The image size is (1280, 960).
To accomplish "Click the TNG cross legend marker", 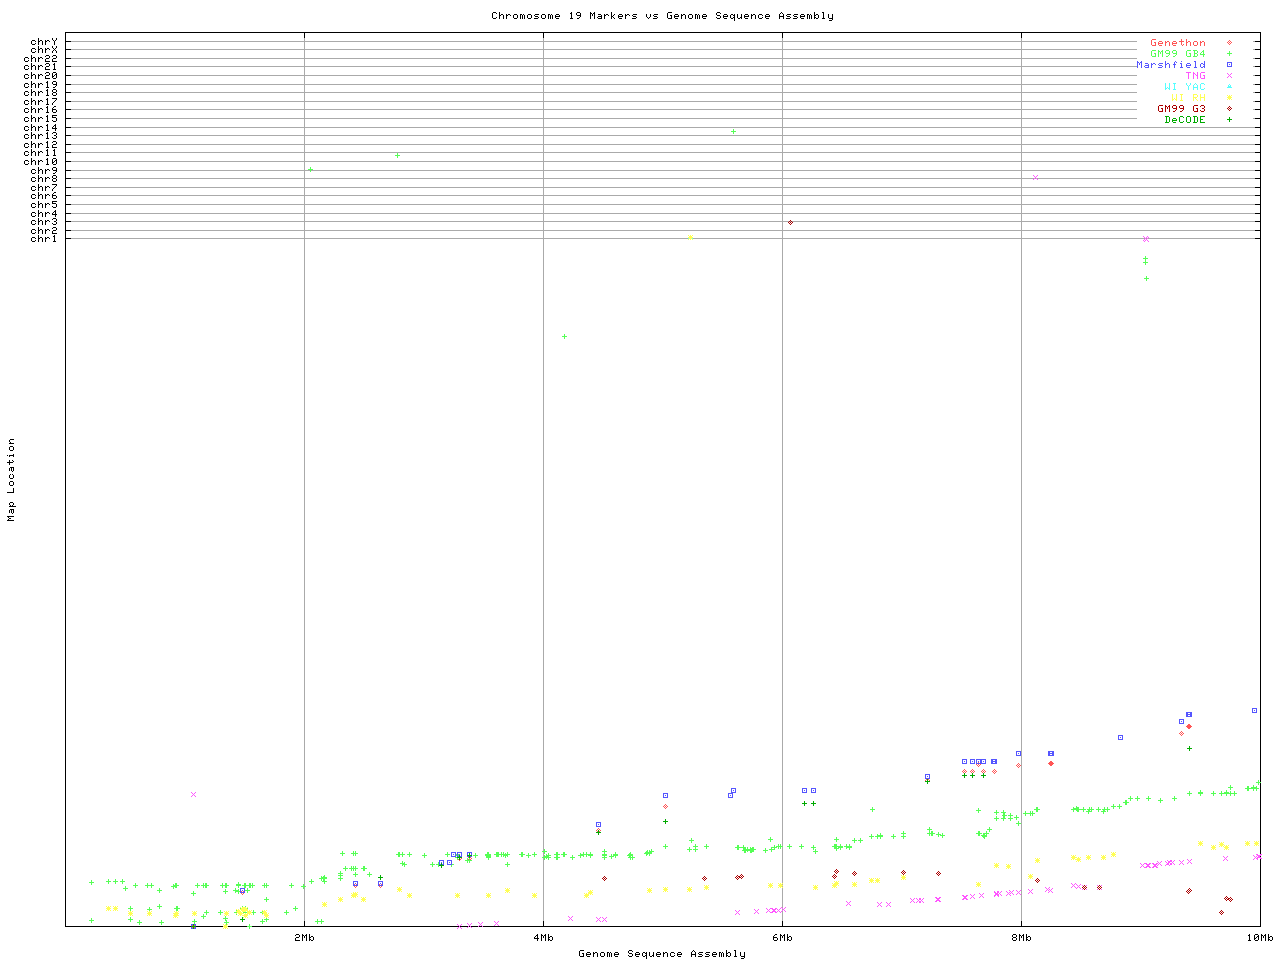I will coord(1229,76).
